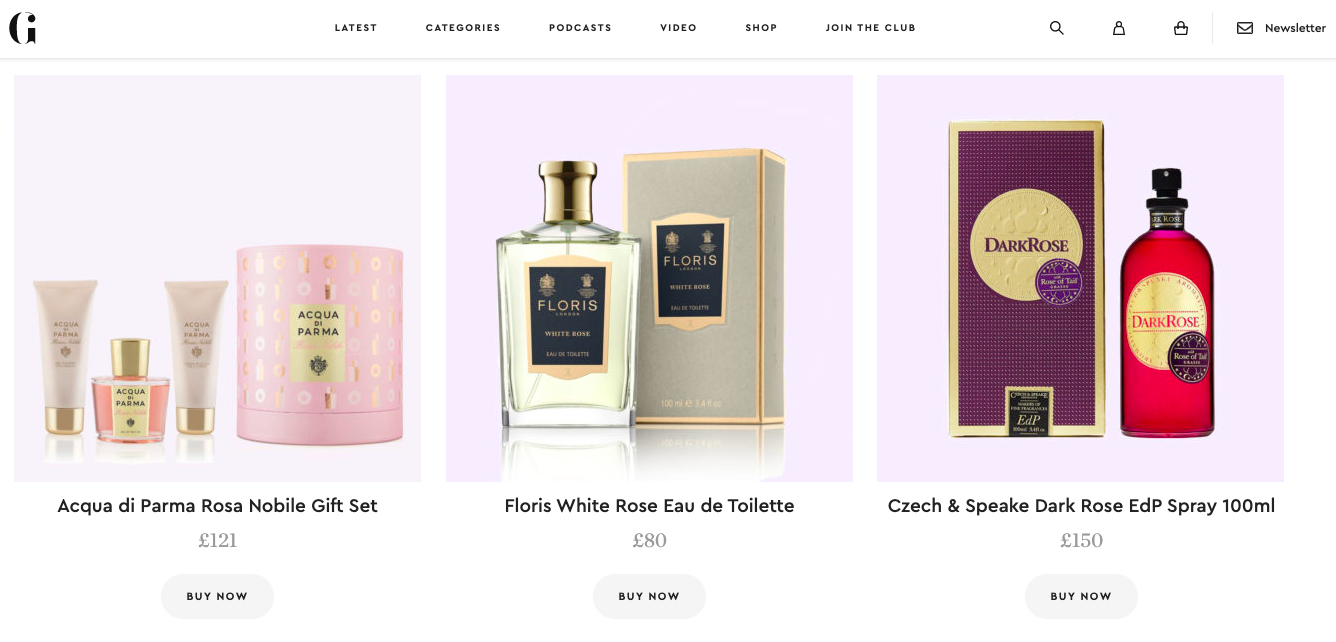Buy the Acqua di Parma gift set
Viewport: 1336px width, 642px height.
pos(217,596)
